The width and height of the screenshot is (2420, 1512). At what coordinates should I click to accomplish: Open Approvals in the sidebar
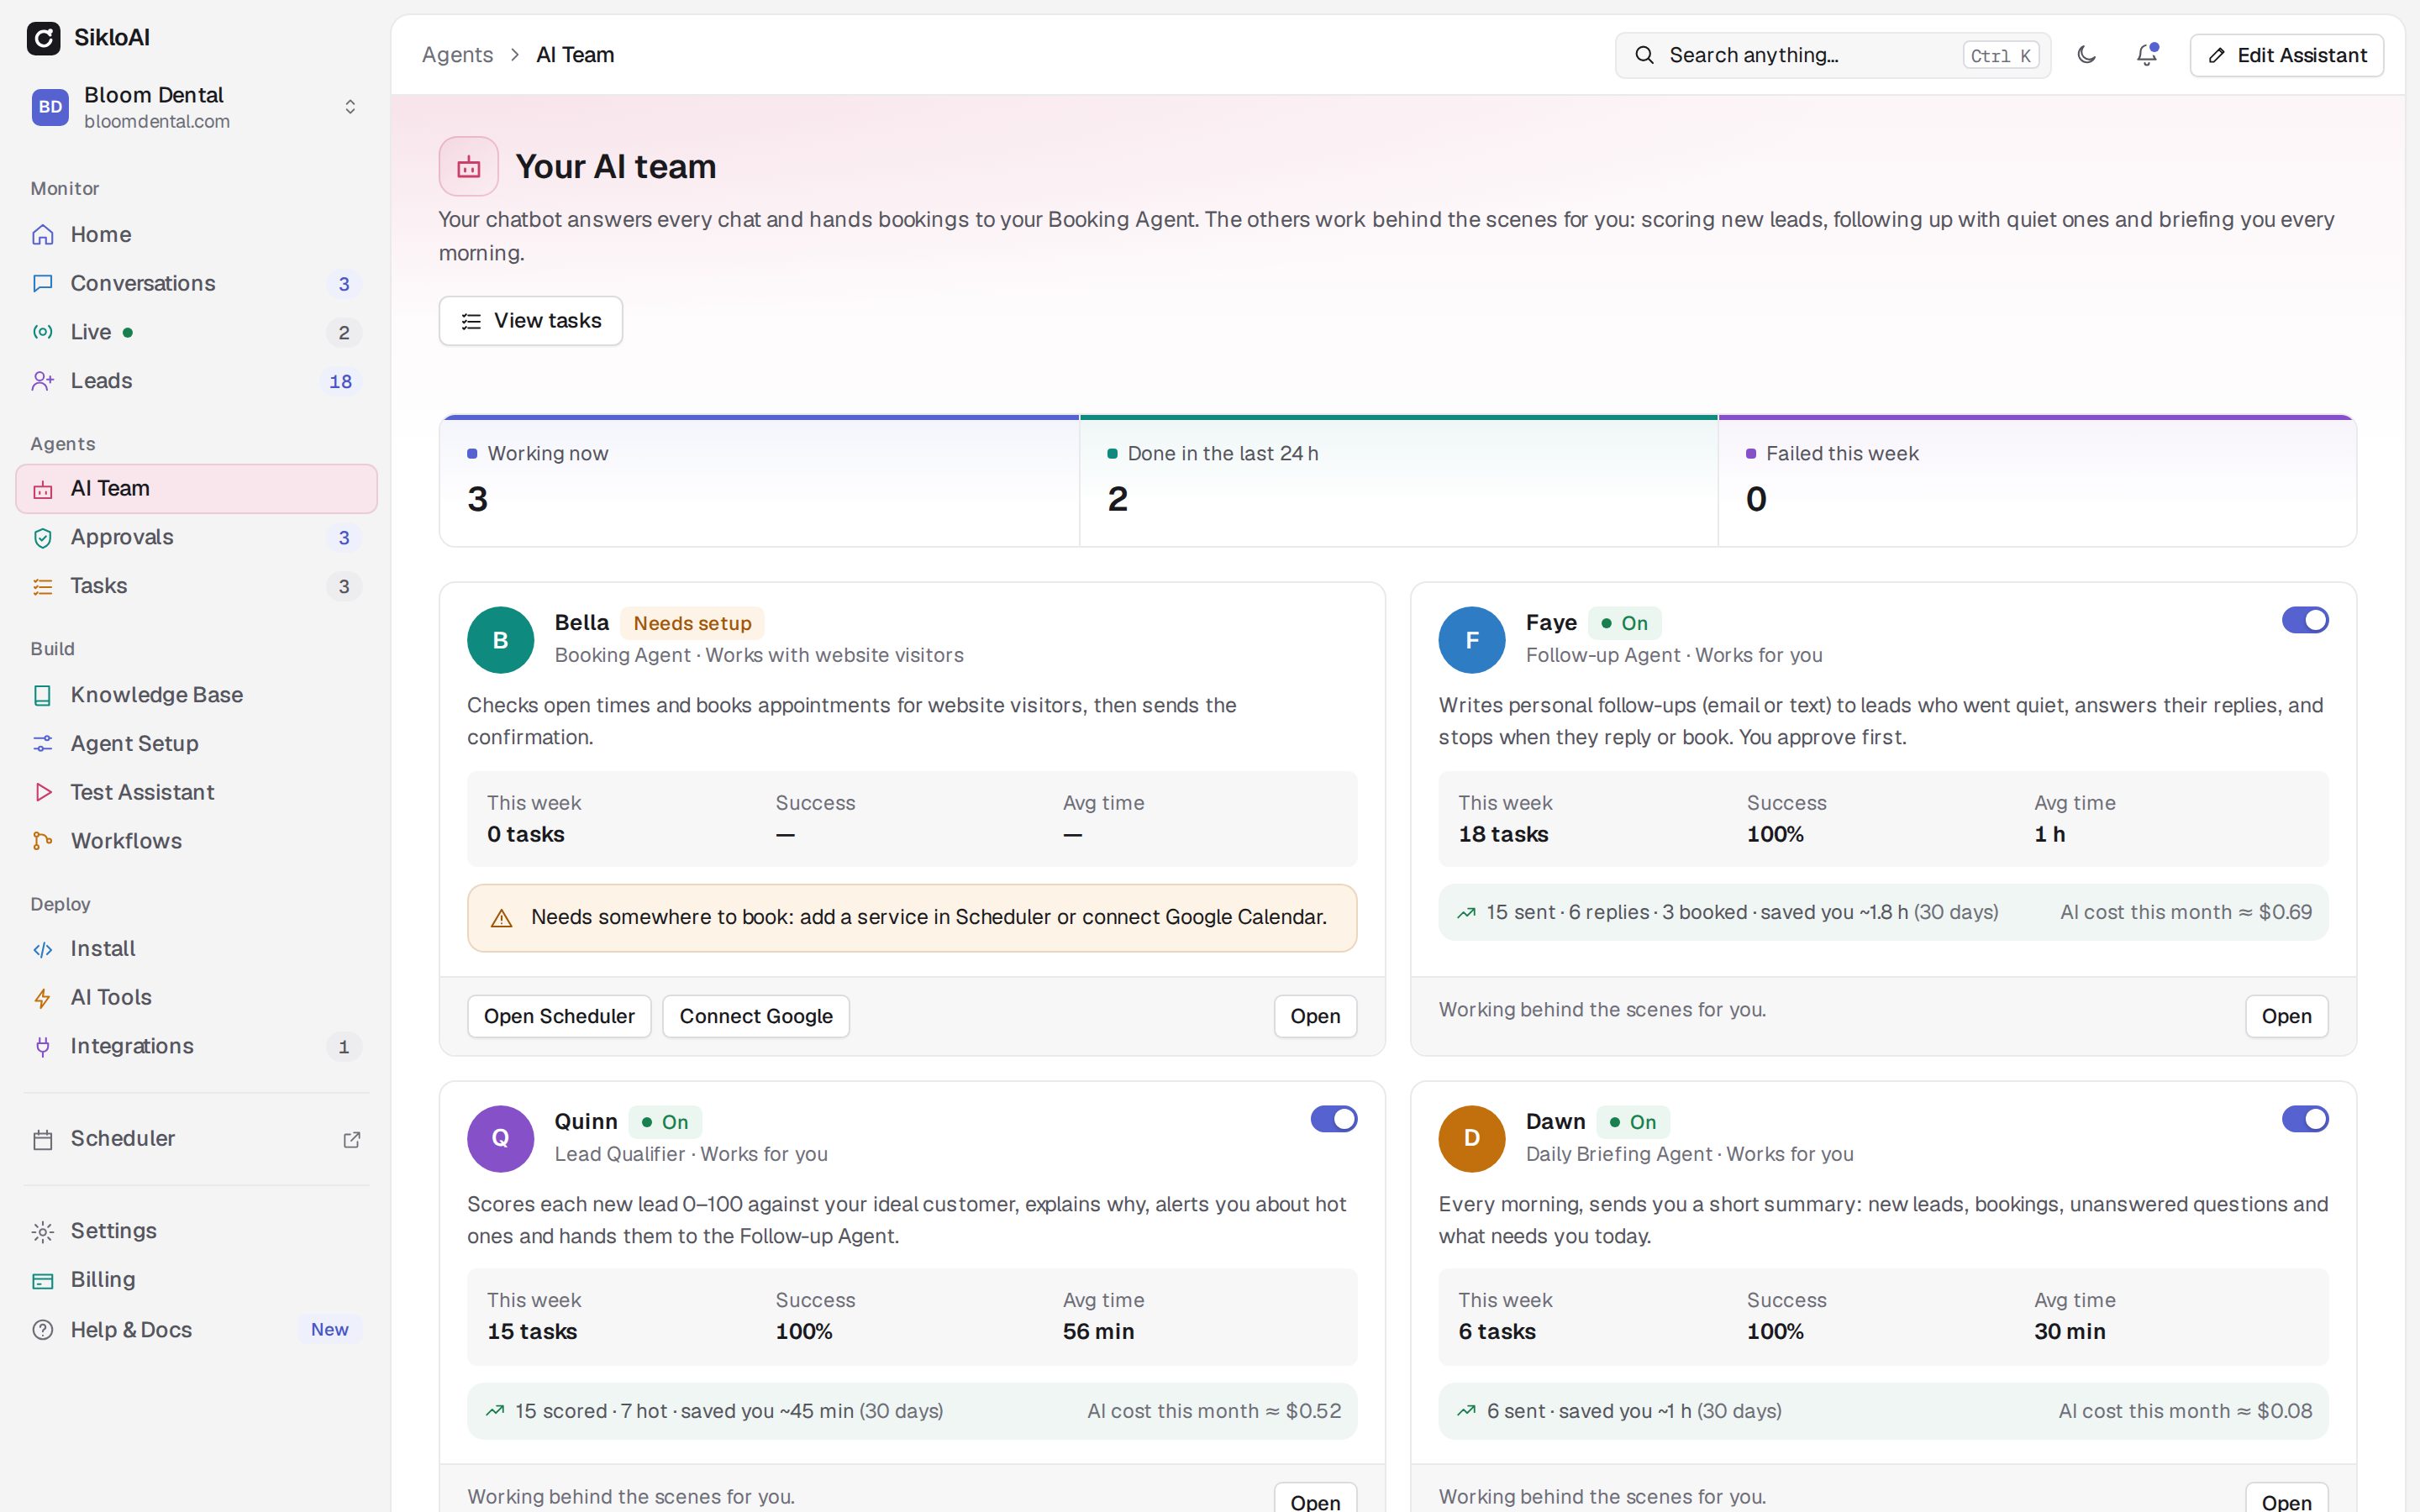click(x=196, y=537)
